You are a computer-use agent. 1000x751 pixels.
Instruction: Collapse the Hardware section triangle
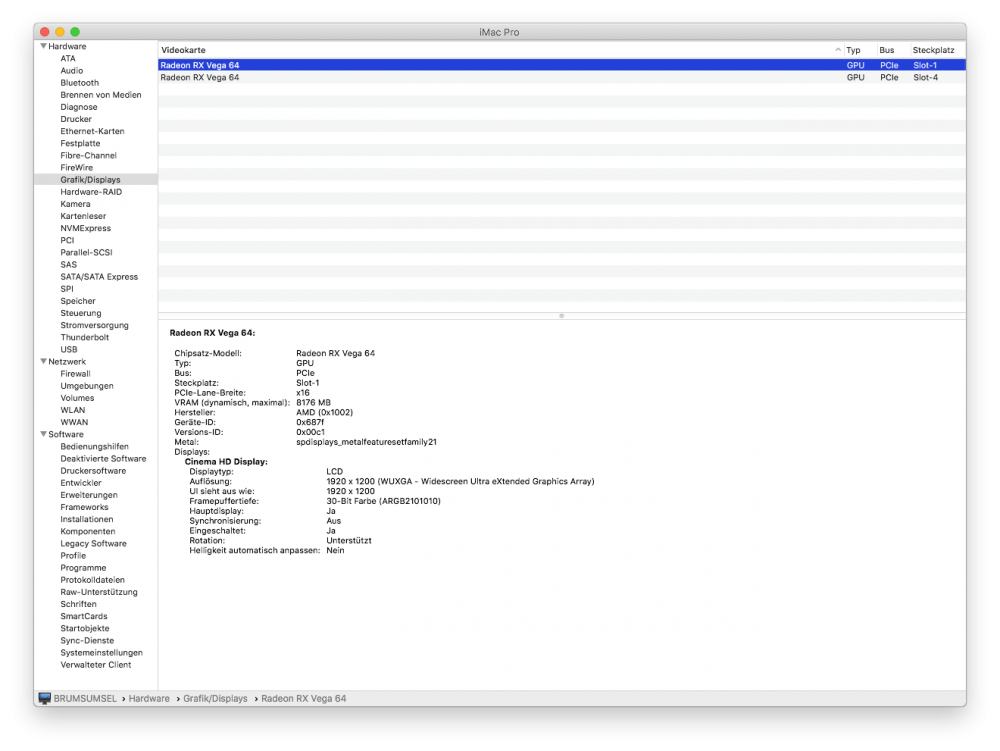[x=43, y=46]
